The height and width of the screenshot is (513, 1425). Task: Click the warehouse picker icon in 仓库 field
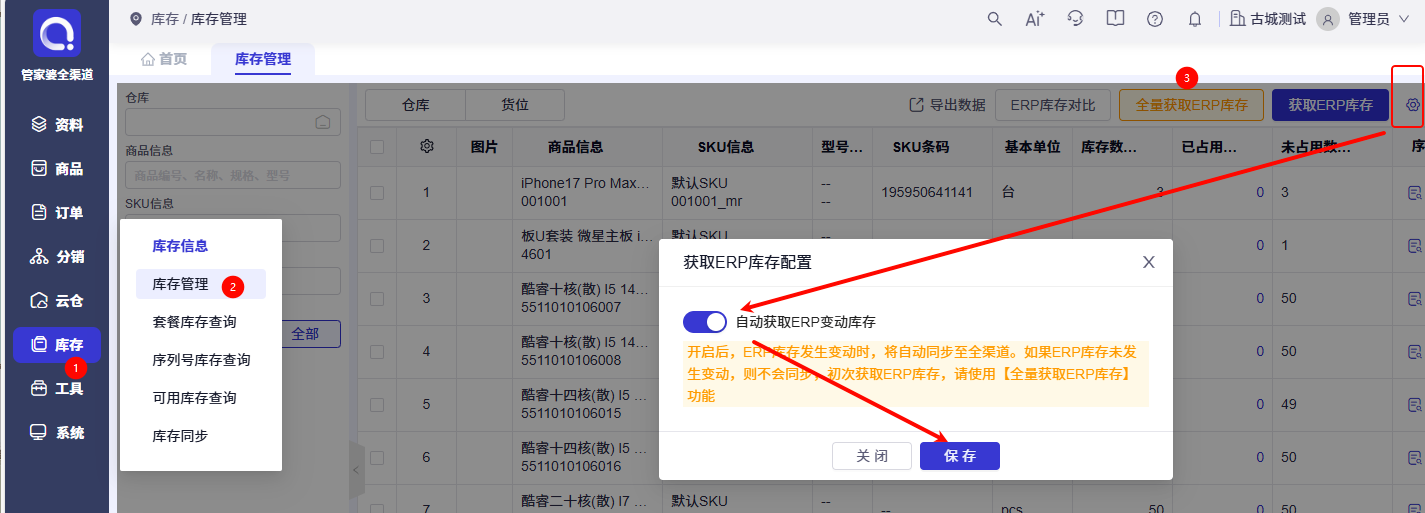pyautogui.click(x=323, y=122)
